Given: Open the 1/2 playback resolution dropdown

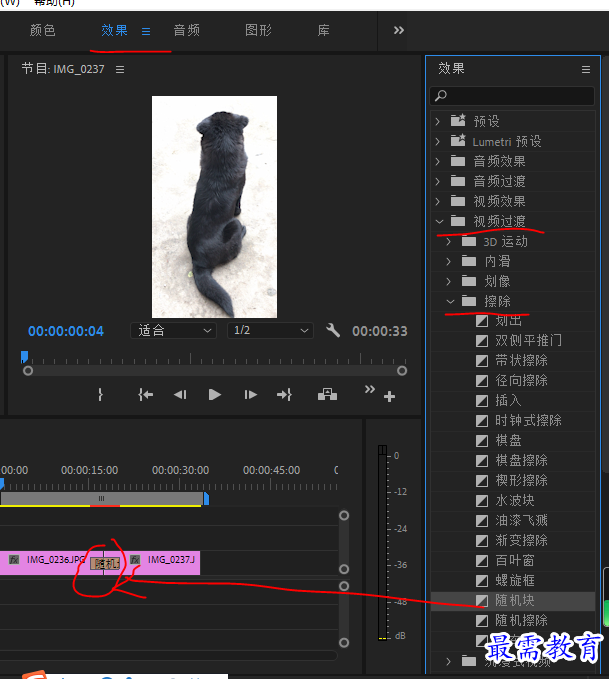Looking at the screenshot, I should coord(270,330).
